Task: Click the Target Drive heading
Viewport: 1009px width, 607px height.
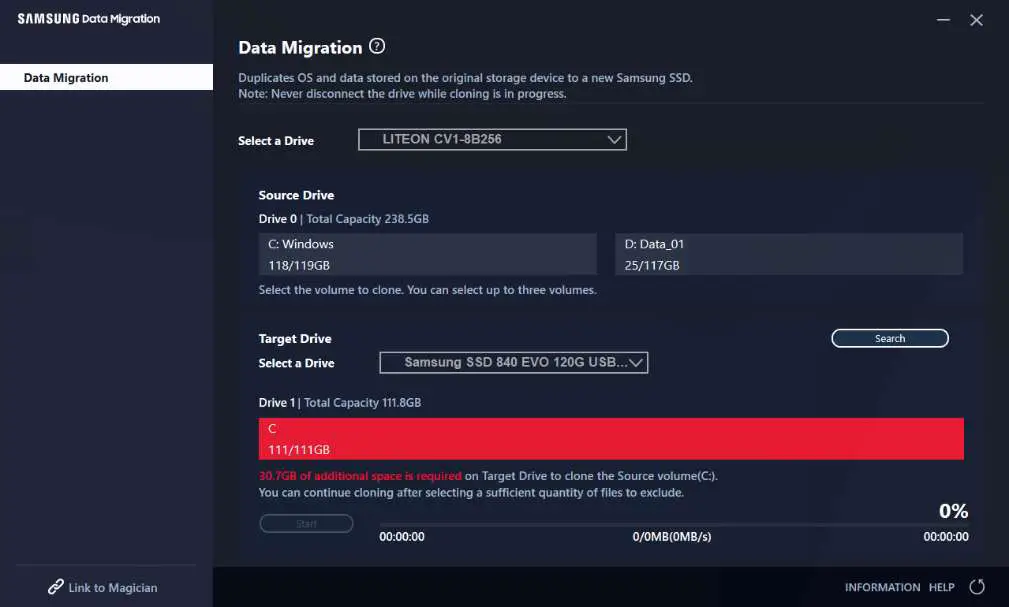Action: coord(295,339)
